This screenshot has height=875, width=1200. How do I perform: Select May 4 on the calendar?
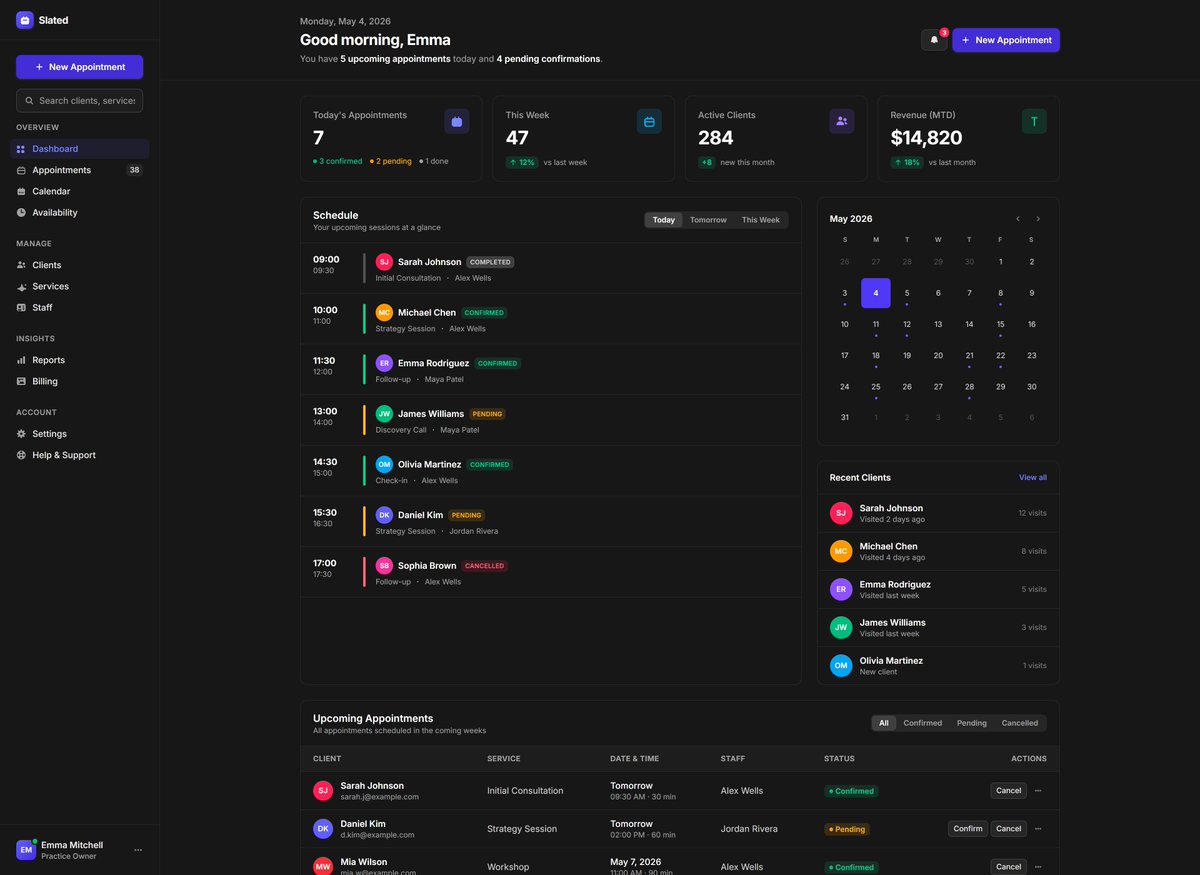[x=876, y=293]
